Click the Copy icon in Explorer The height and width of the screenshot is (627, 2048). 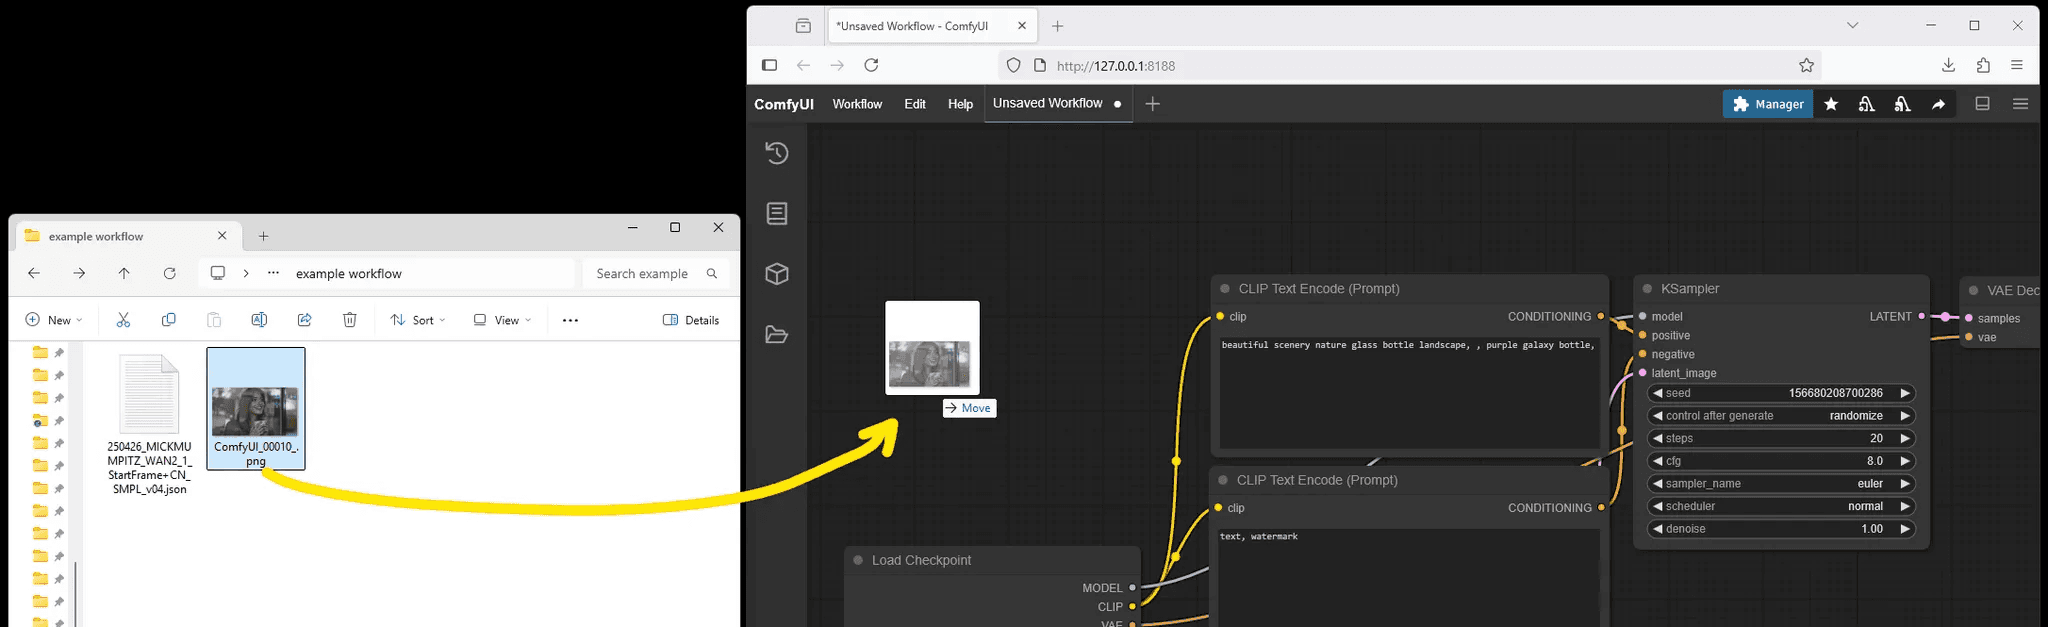(168, 320)
